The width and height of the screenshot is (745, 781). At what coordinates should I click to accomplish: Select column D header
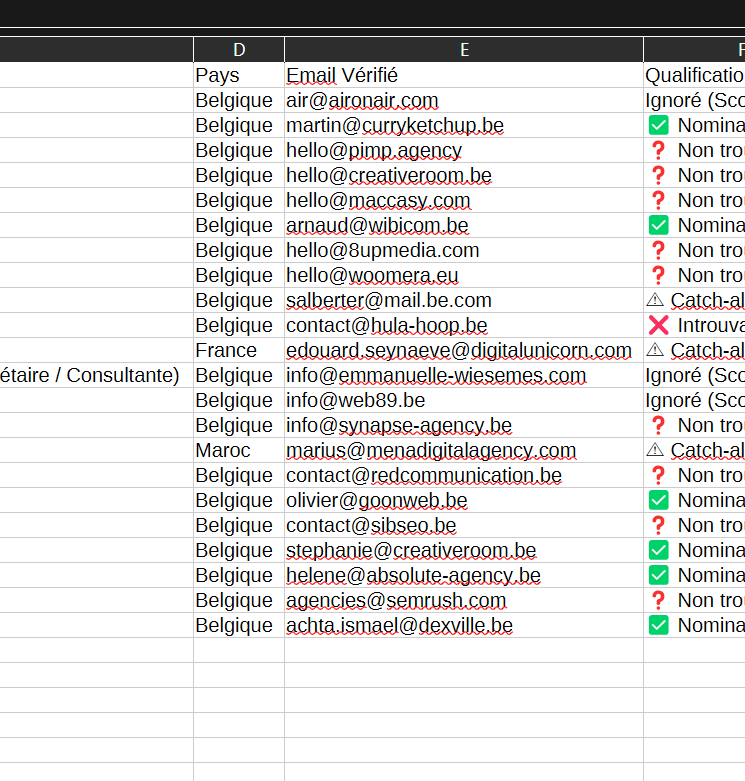(239, 49)
